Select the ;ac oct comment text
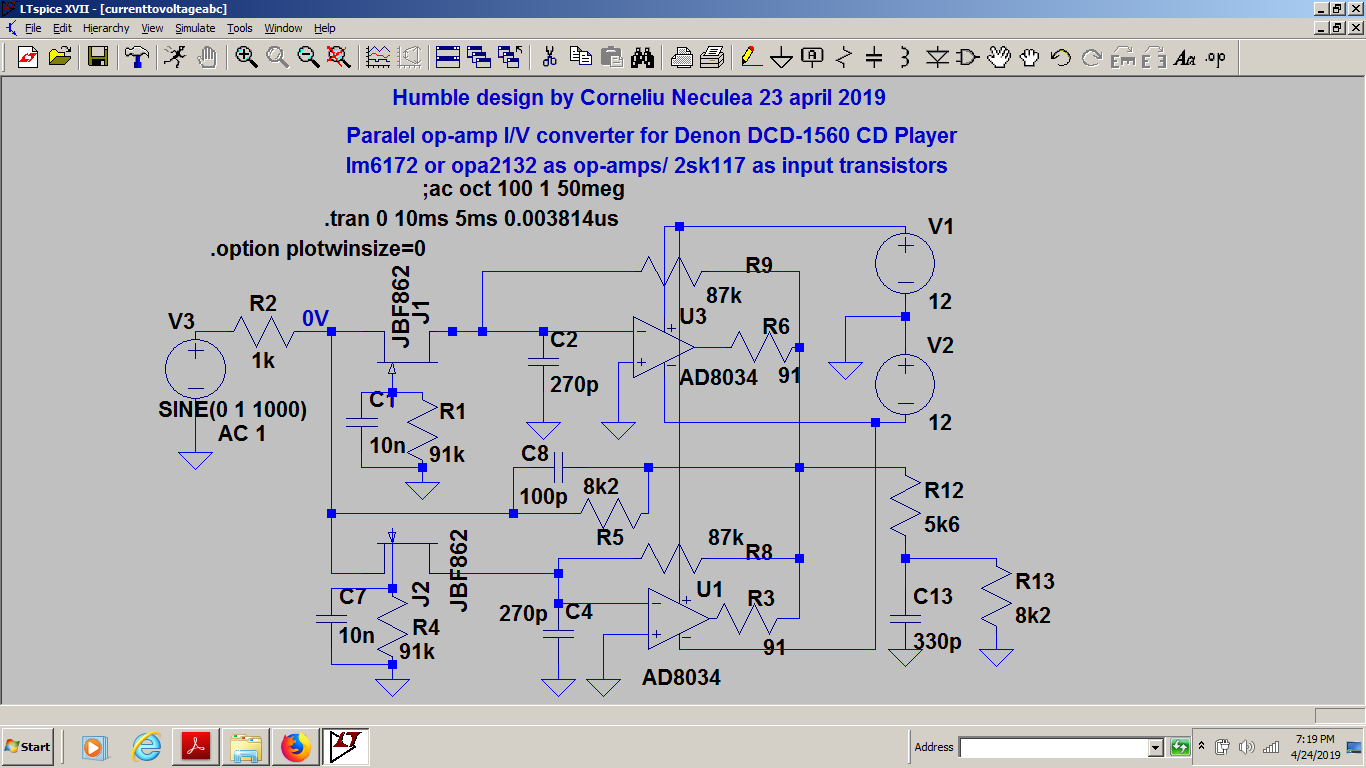 tap(525, 189)
